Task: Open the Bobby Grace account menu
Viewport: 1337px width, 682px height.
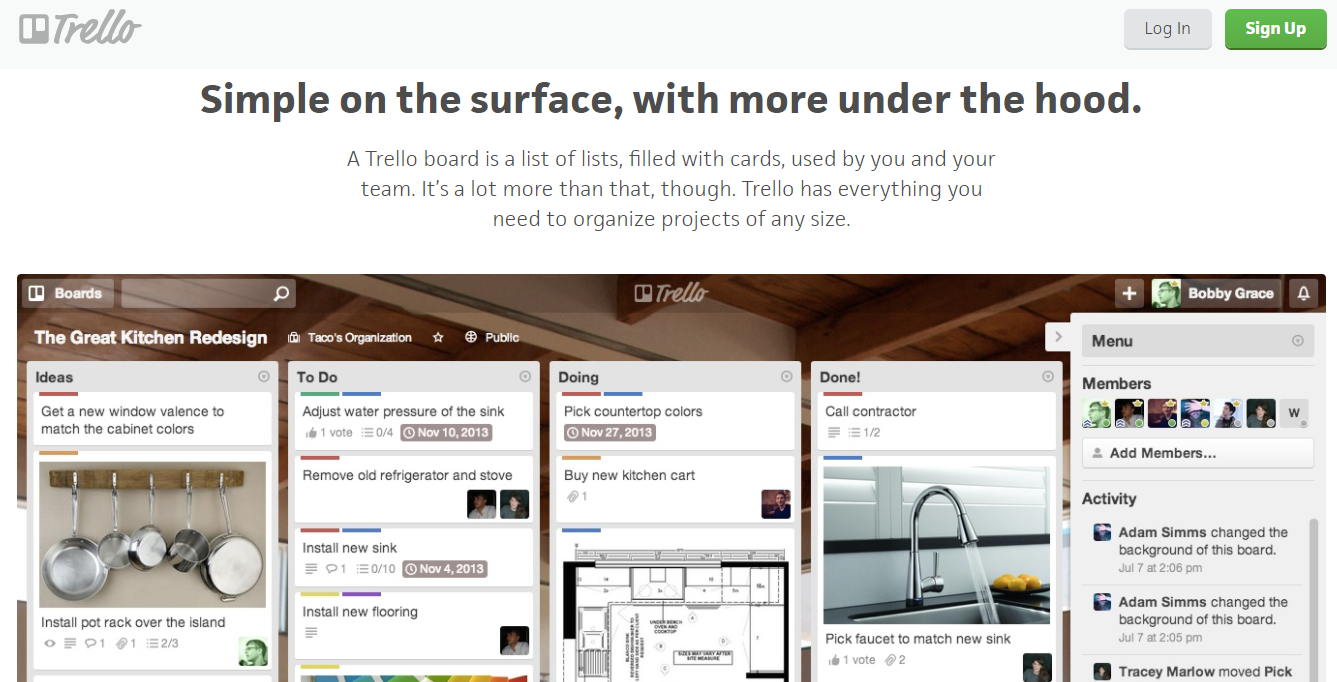Action: [1215, 293]
